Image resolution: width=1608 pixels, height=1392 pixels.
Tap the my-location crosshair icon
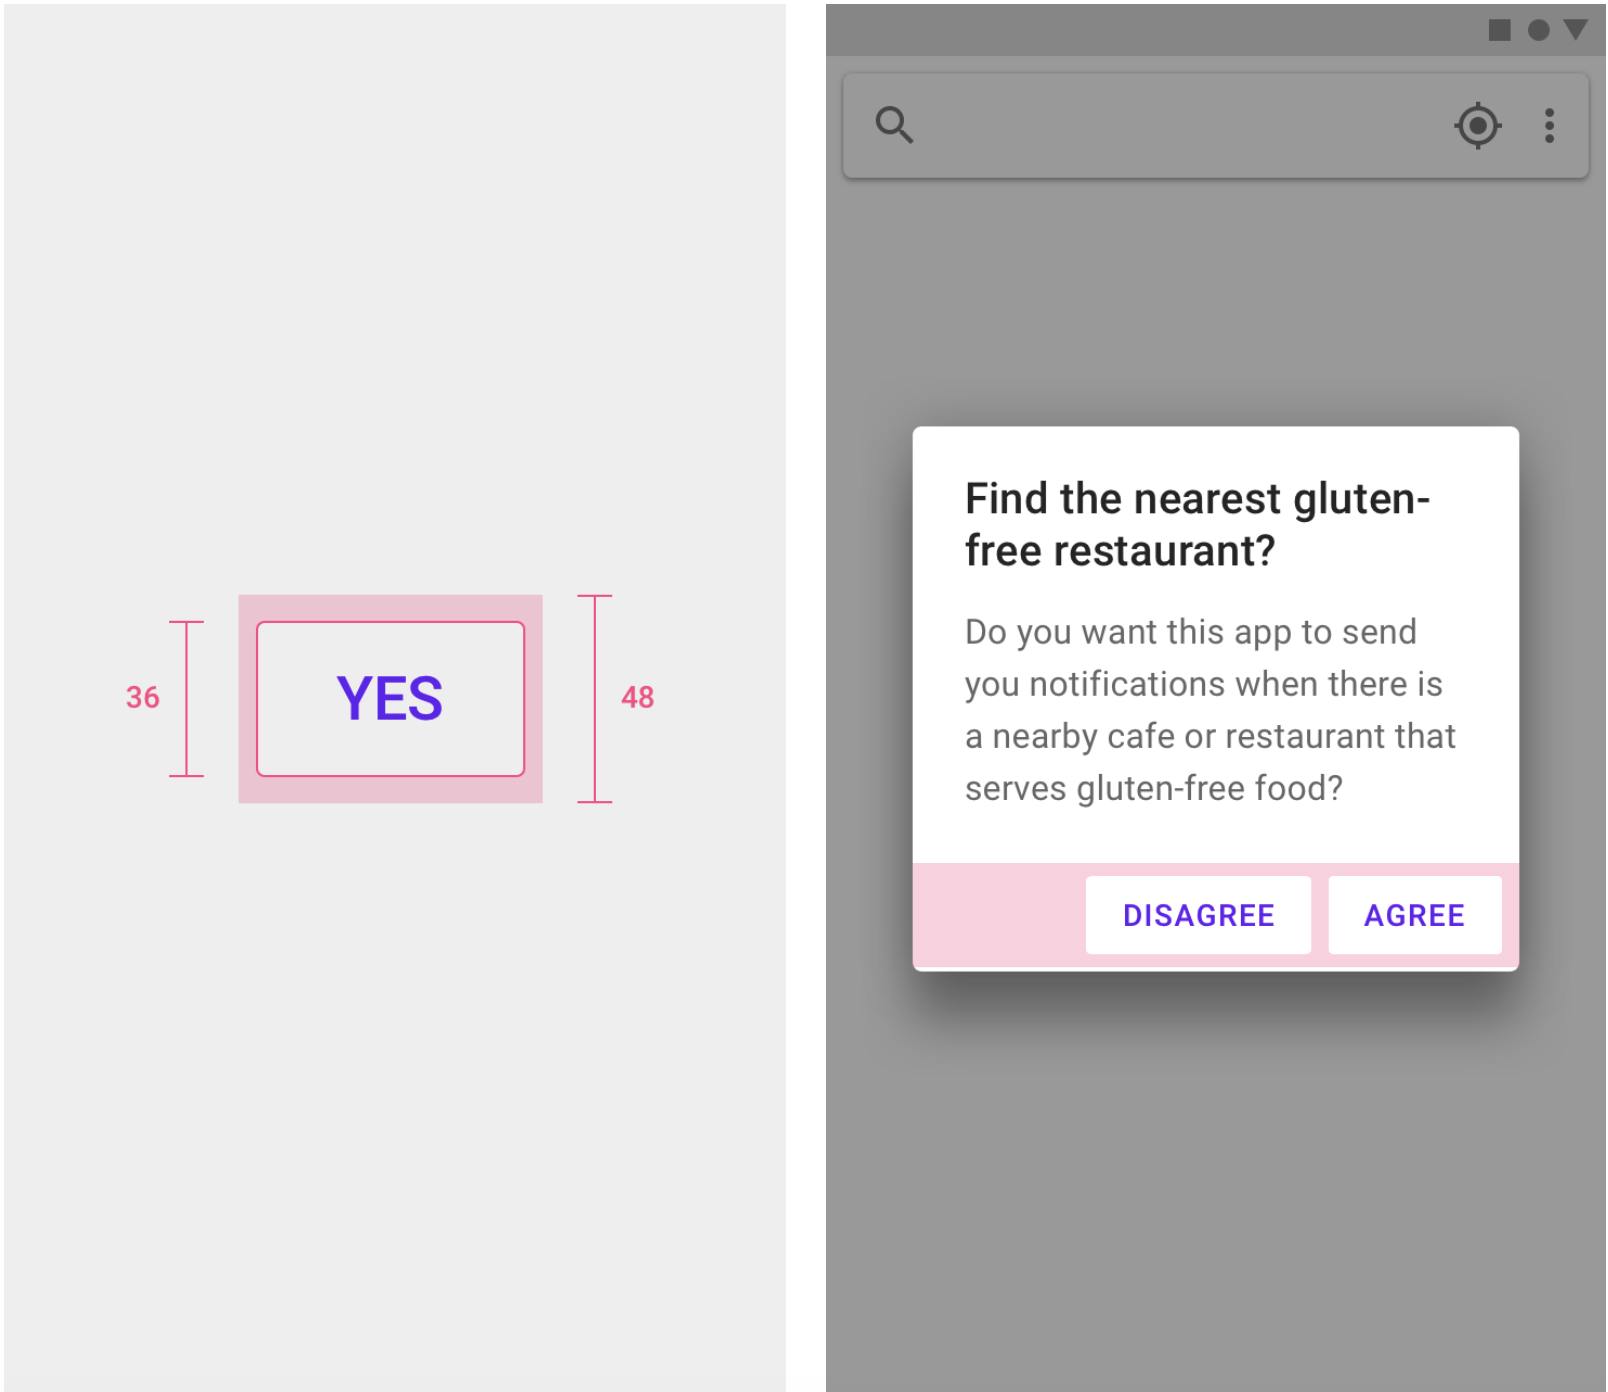point(1477,126)
